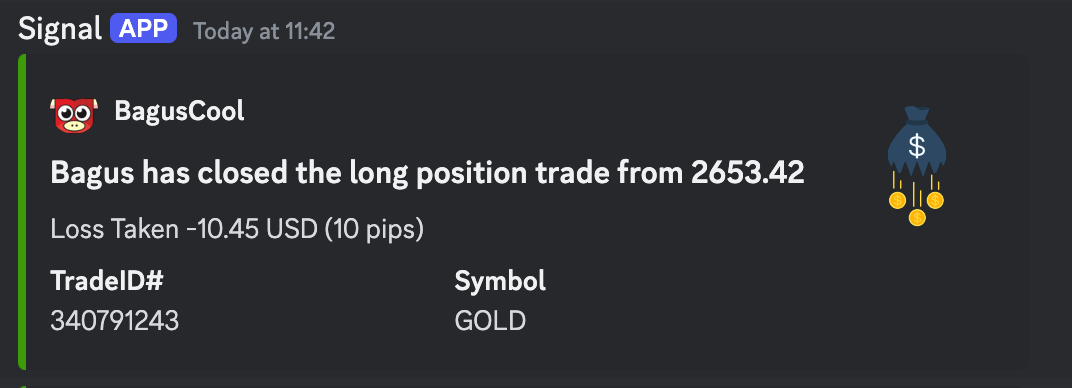The image size is (1072, 388).
Task: Click the Today at 11:42 timestamp
Action: click(264, 31)
